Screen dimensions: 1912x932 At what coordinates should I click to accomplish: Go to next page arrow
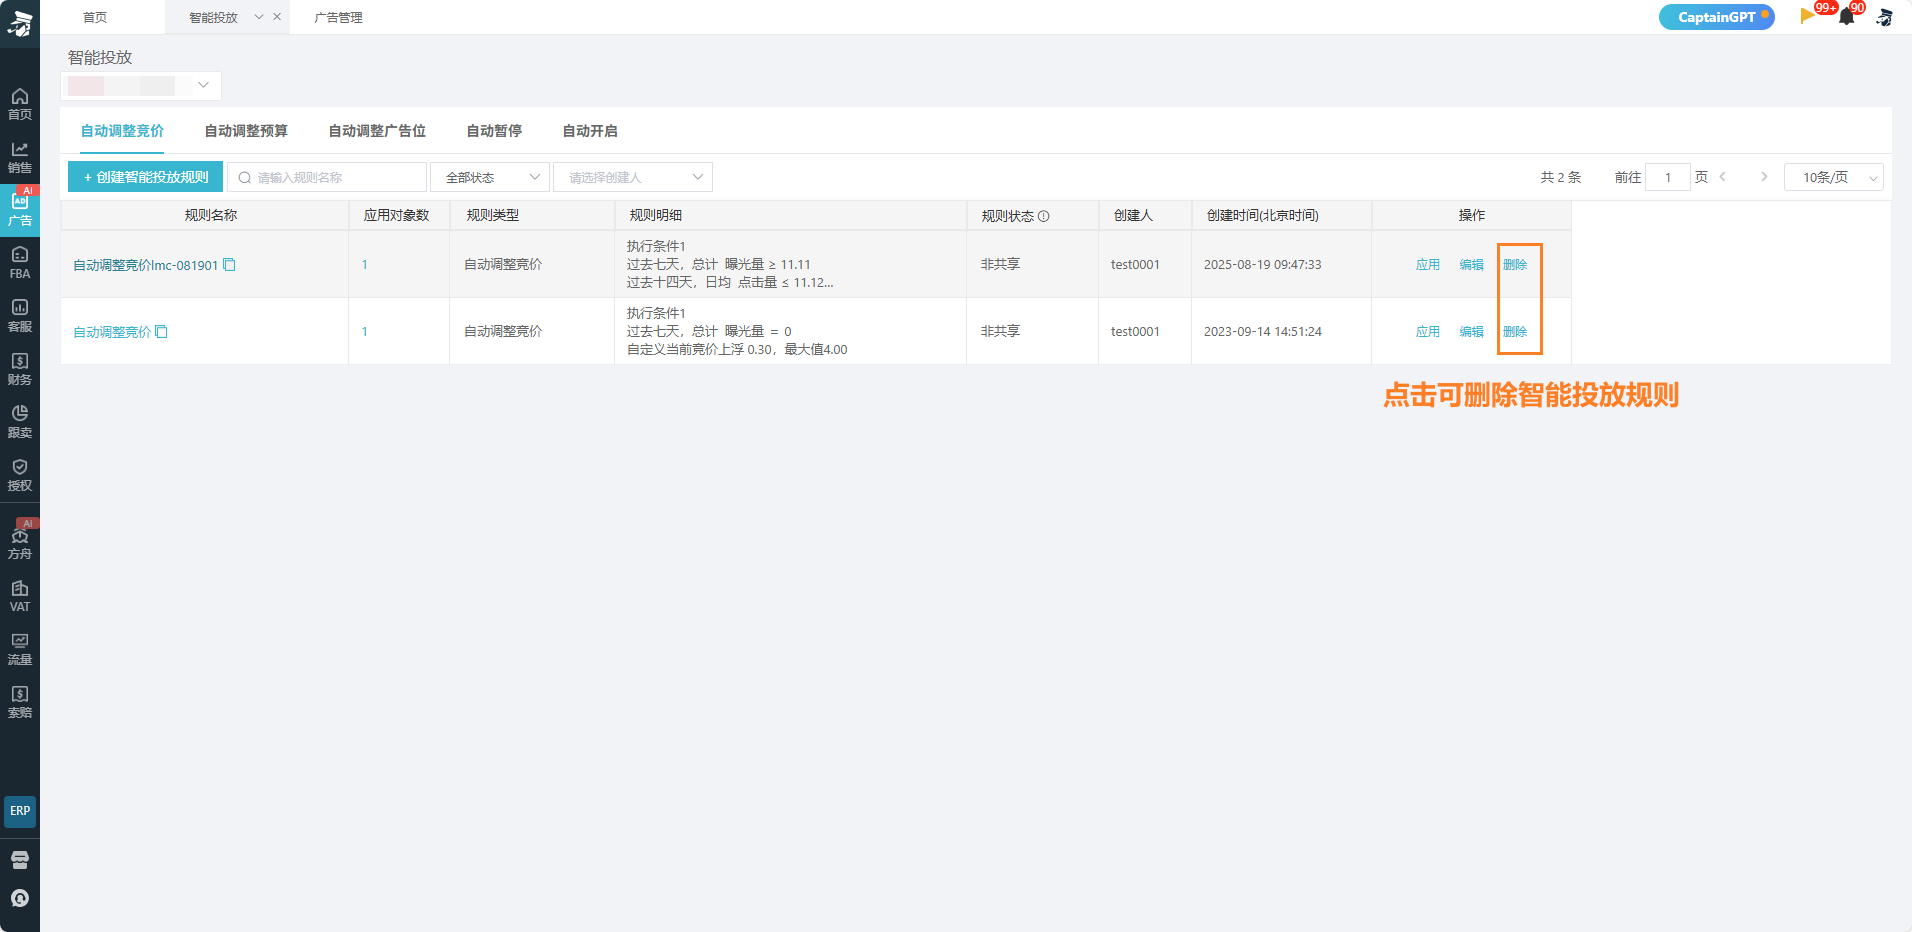coord(1764,177)
